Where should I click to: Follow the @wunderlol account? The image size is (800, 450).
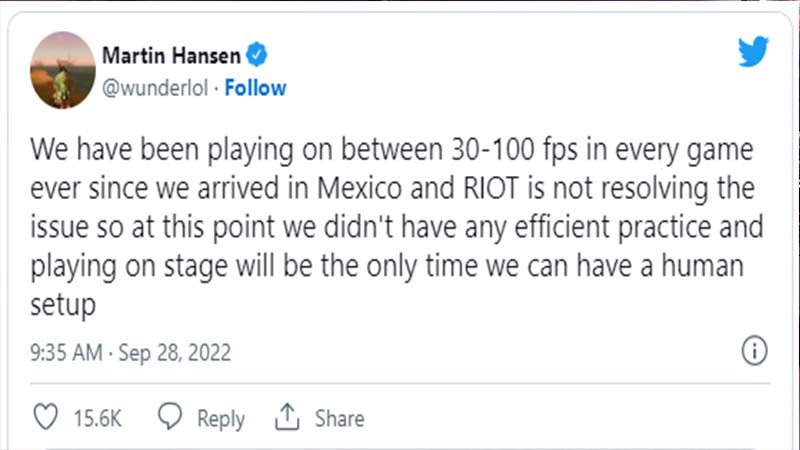[x=256, y=88]
